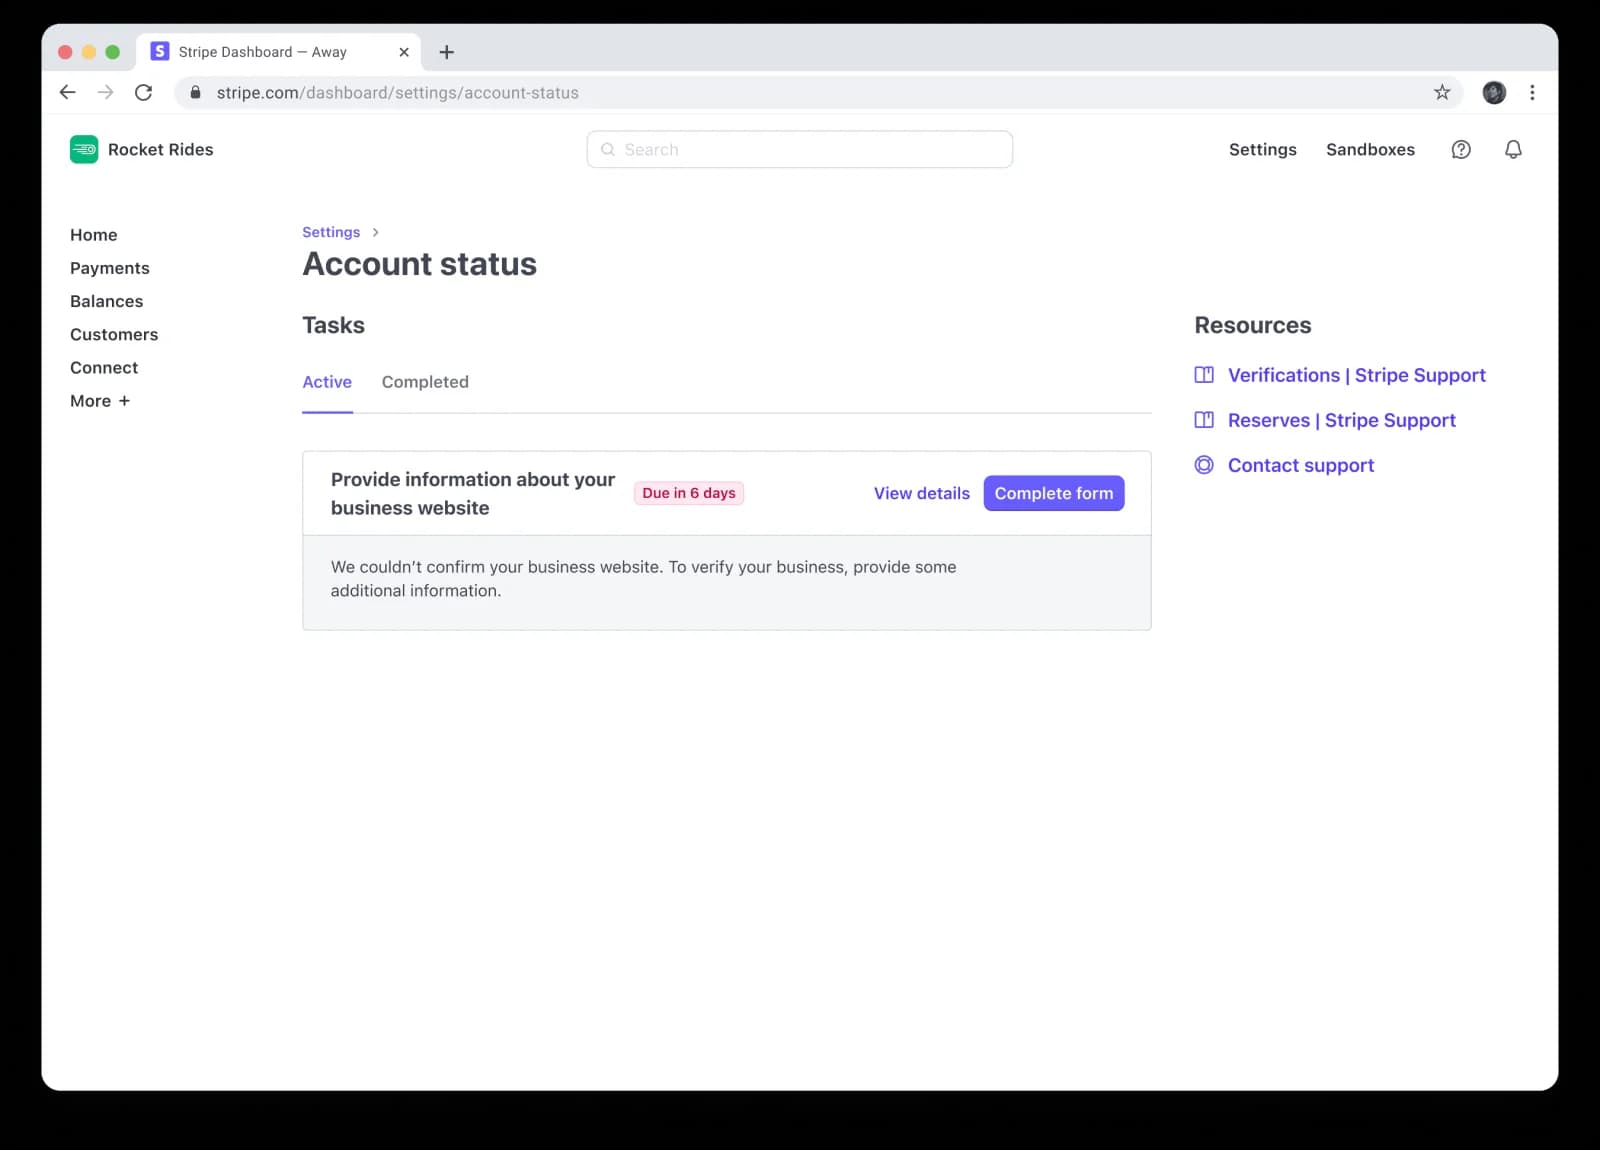Click the lifebuoy icon beside Contact support
This screenshot has height=1150, width=1600.
pos(1204,465)
